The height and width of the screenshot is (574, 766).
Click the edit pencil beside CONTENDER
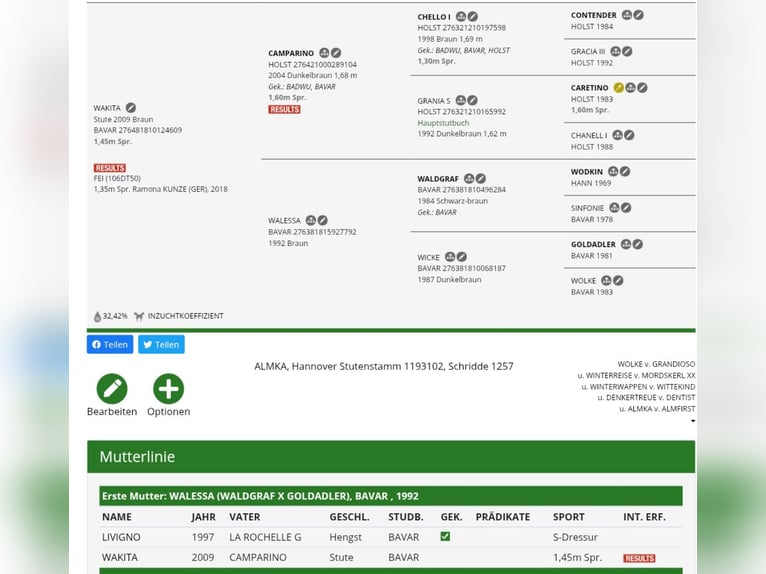(638, 16)
